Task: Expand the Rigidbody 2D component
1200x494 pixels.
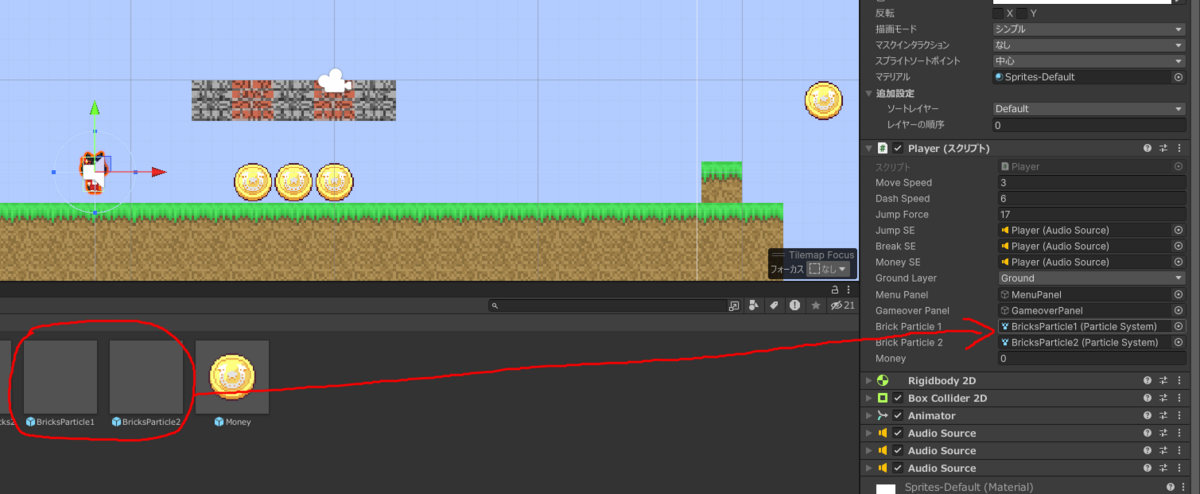Action: point(869,380)
